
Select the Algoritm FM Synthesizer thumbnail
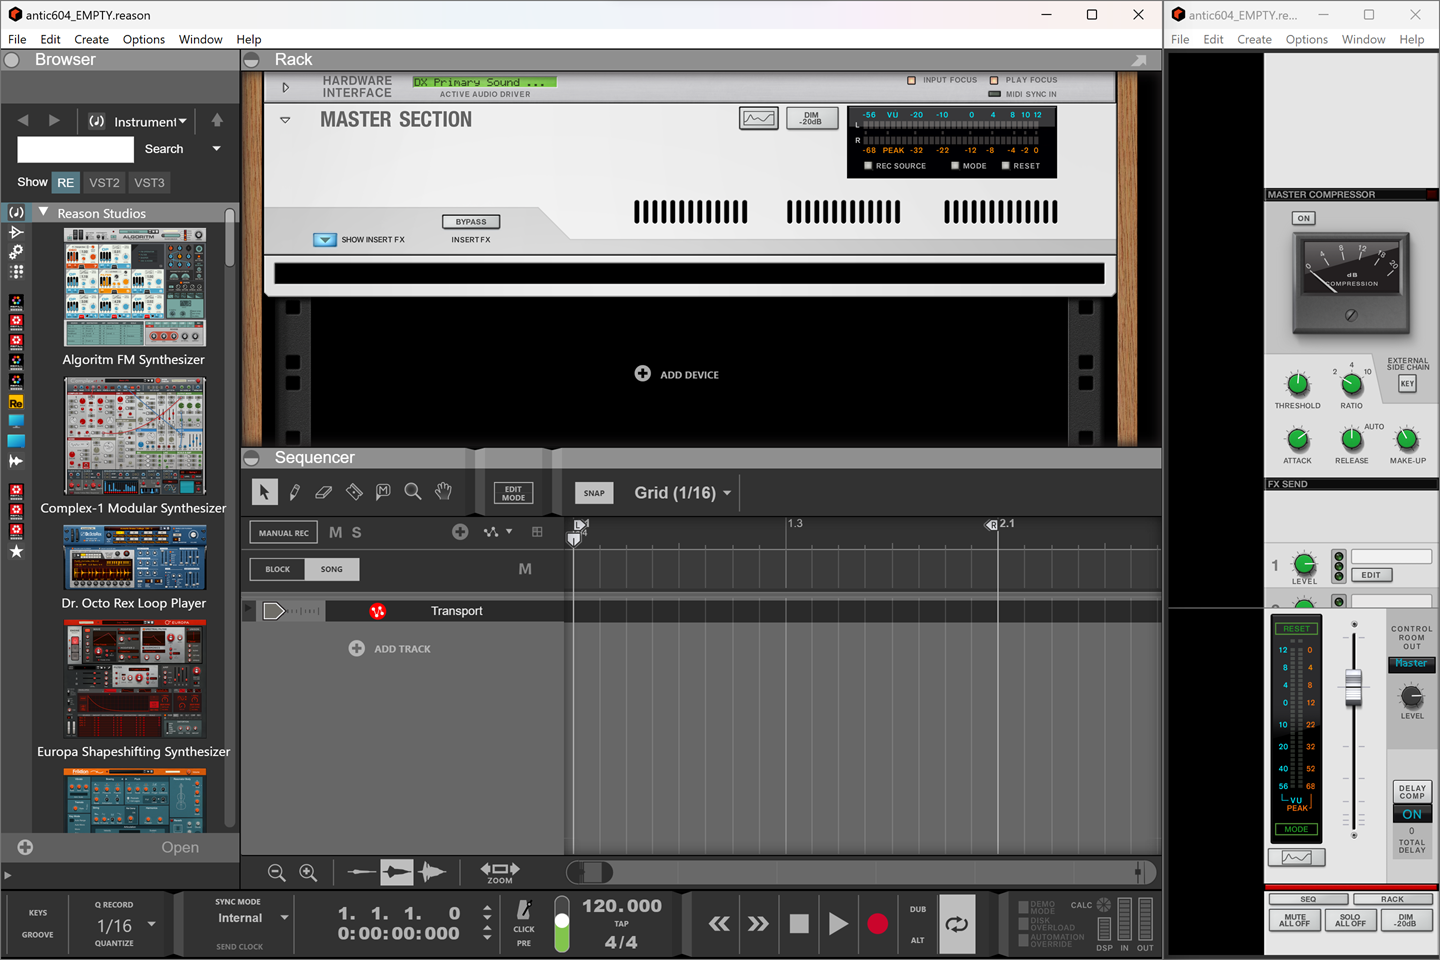click(134, 287)
